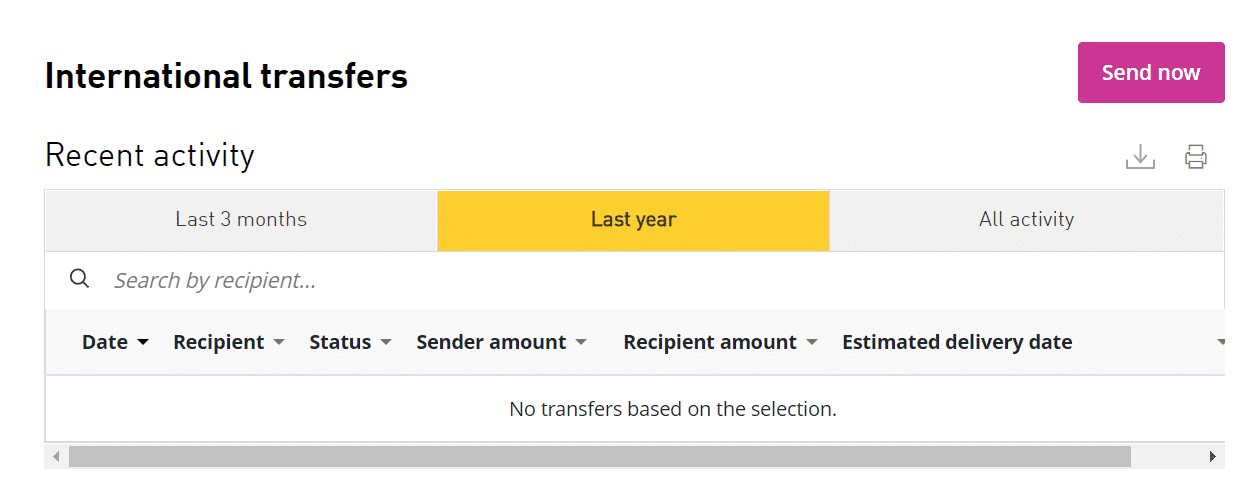Click the download activity icon
The image size is (1255, 501).
1140,157
